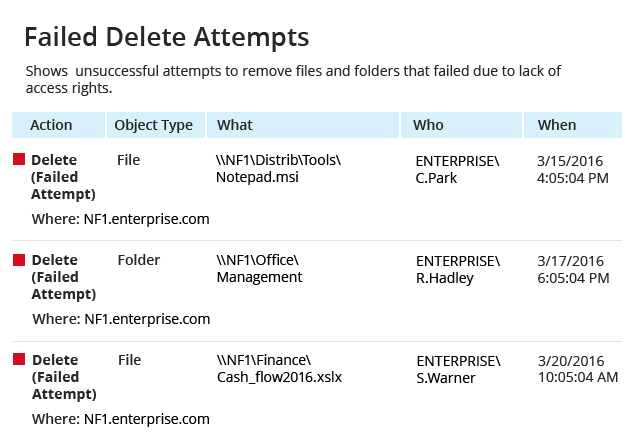Select the \\NF1\Finance\Cash_flow2016.xslx path

coord(279,369)
